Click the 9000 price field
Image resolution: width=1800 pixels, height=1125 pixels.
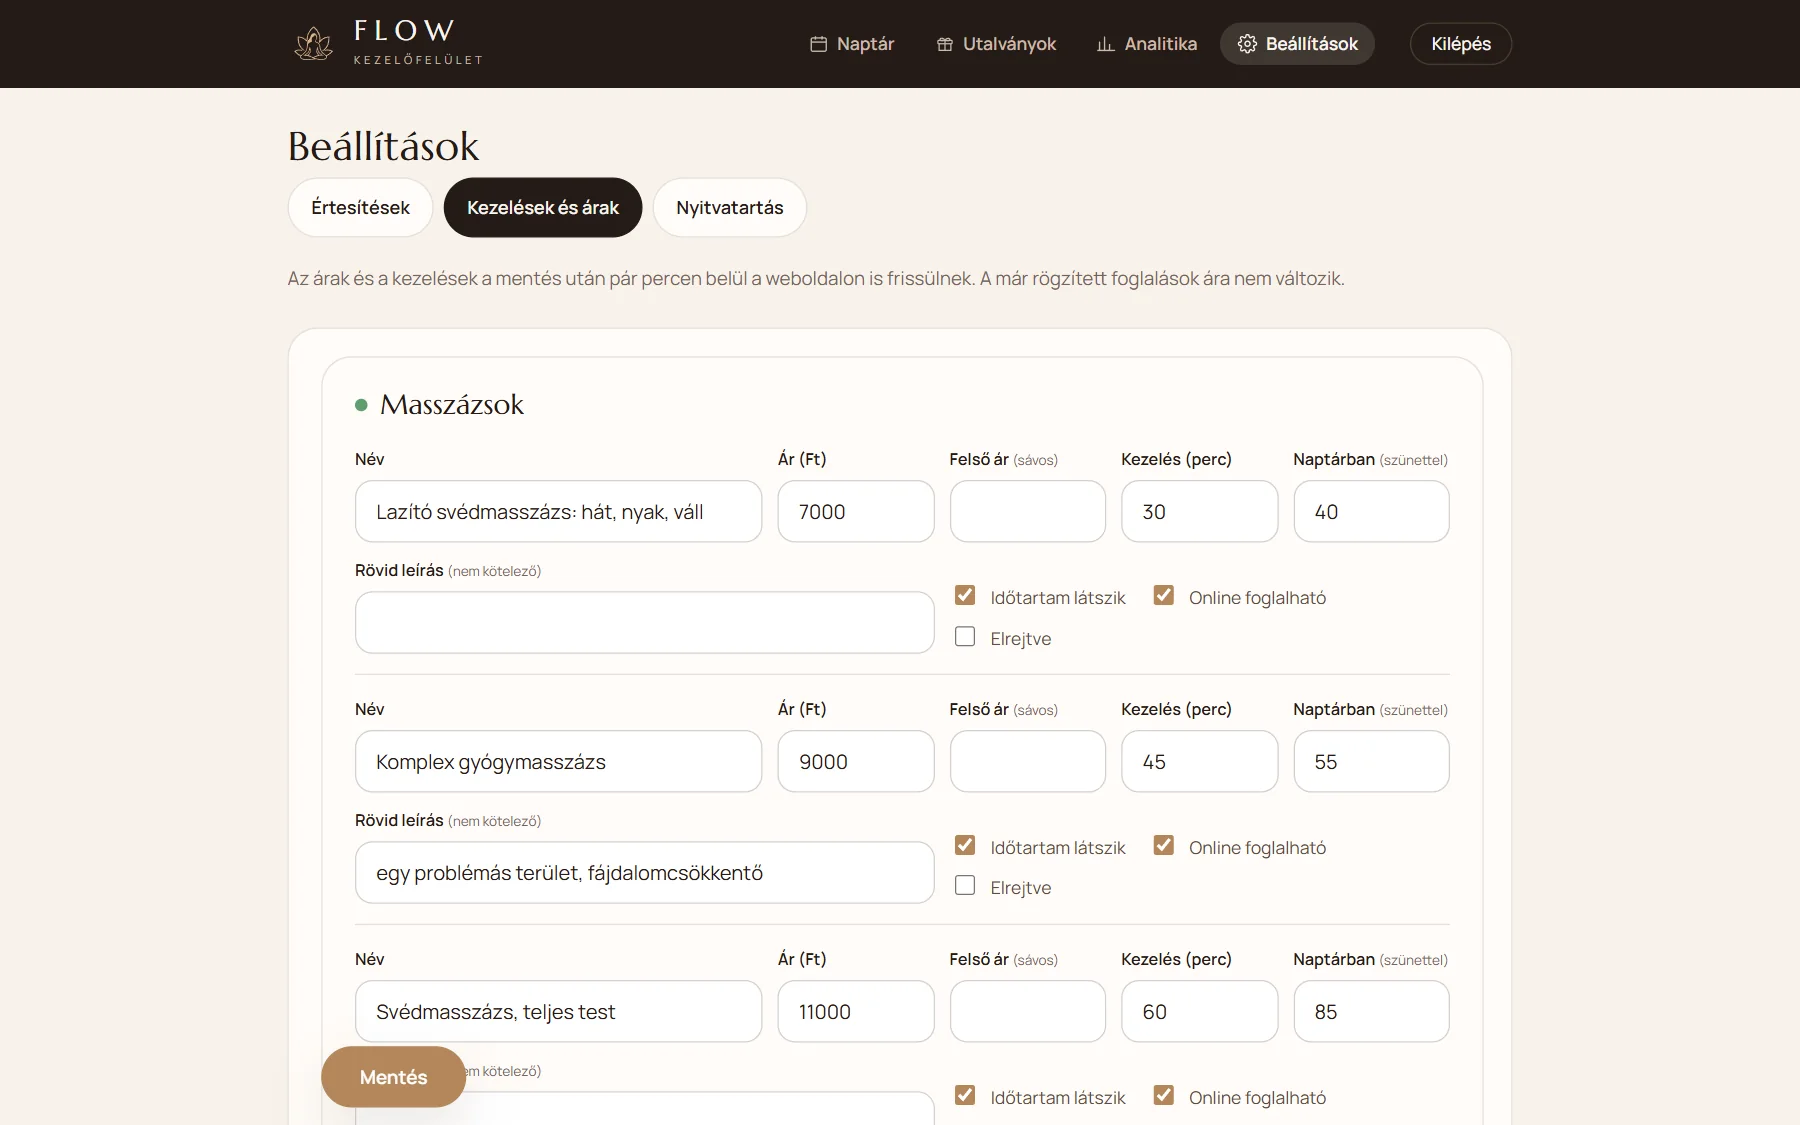click(x=856, y=762)
